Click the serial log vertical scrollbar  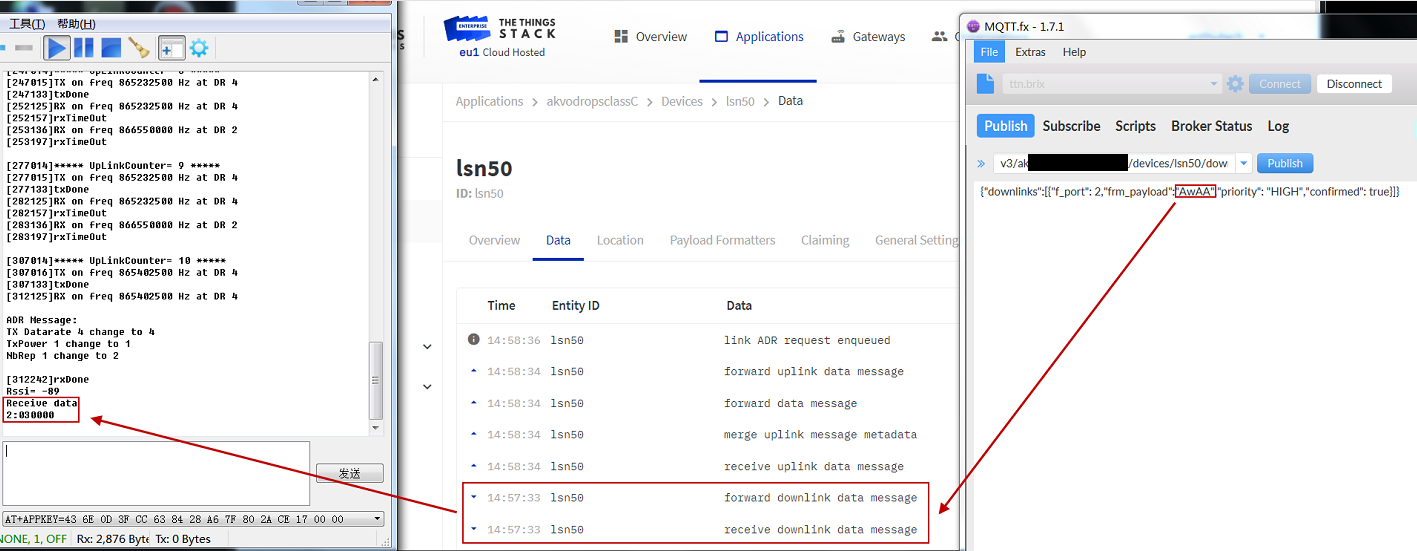click(376, 380)
